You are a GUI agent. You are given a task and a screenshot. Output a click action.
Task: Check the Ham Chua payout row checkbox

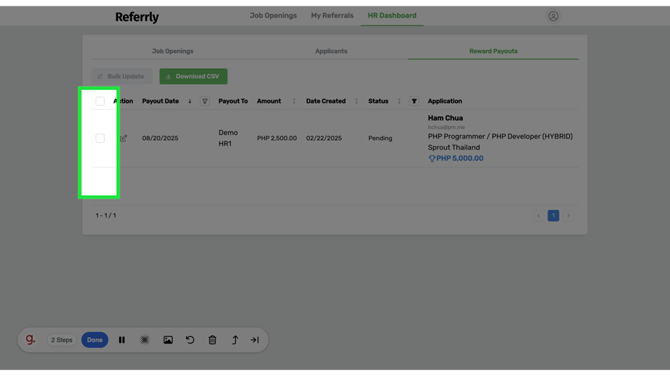pyautogui.click(x=100, y=138)
